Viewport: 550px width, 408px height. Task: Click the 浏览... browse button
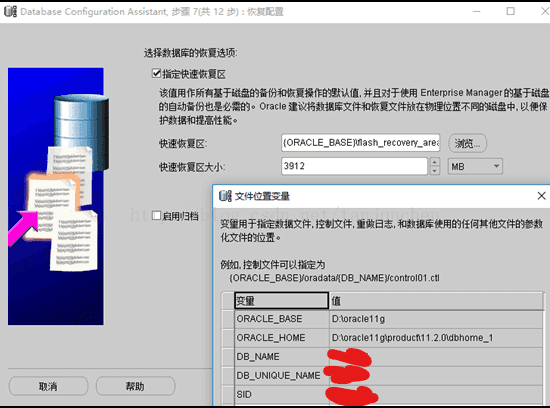(468, 143)
